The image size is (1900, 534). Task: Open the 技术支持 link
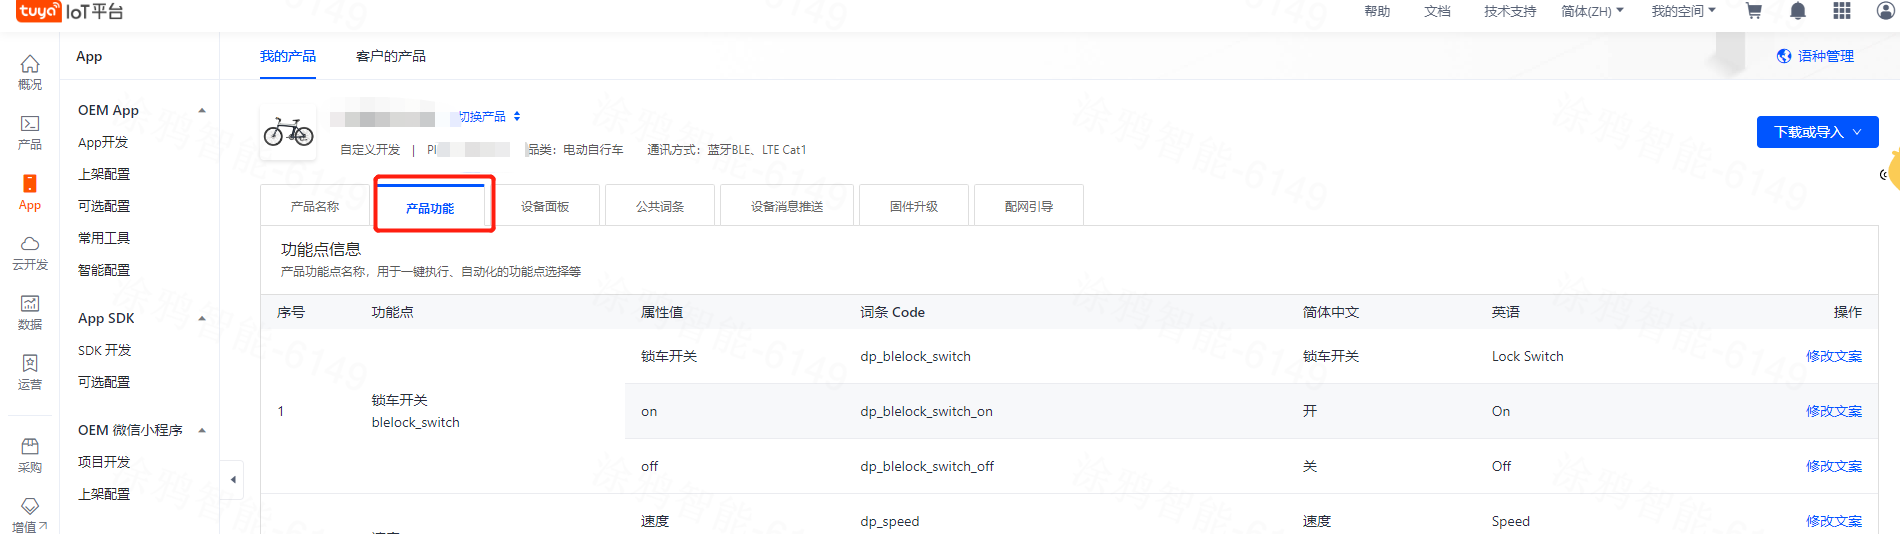click(1510, 11)
